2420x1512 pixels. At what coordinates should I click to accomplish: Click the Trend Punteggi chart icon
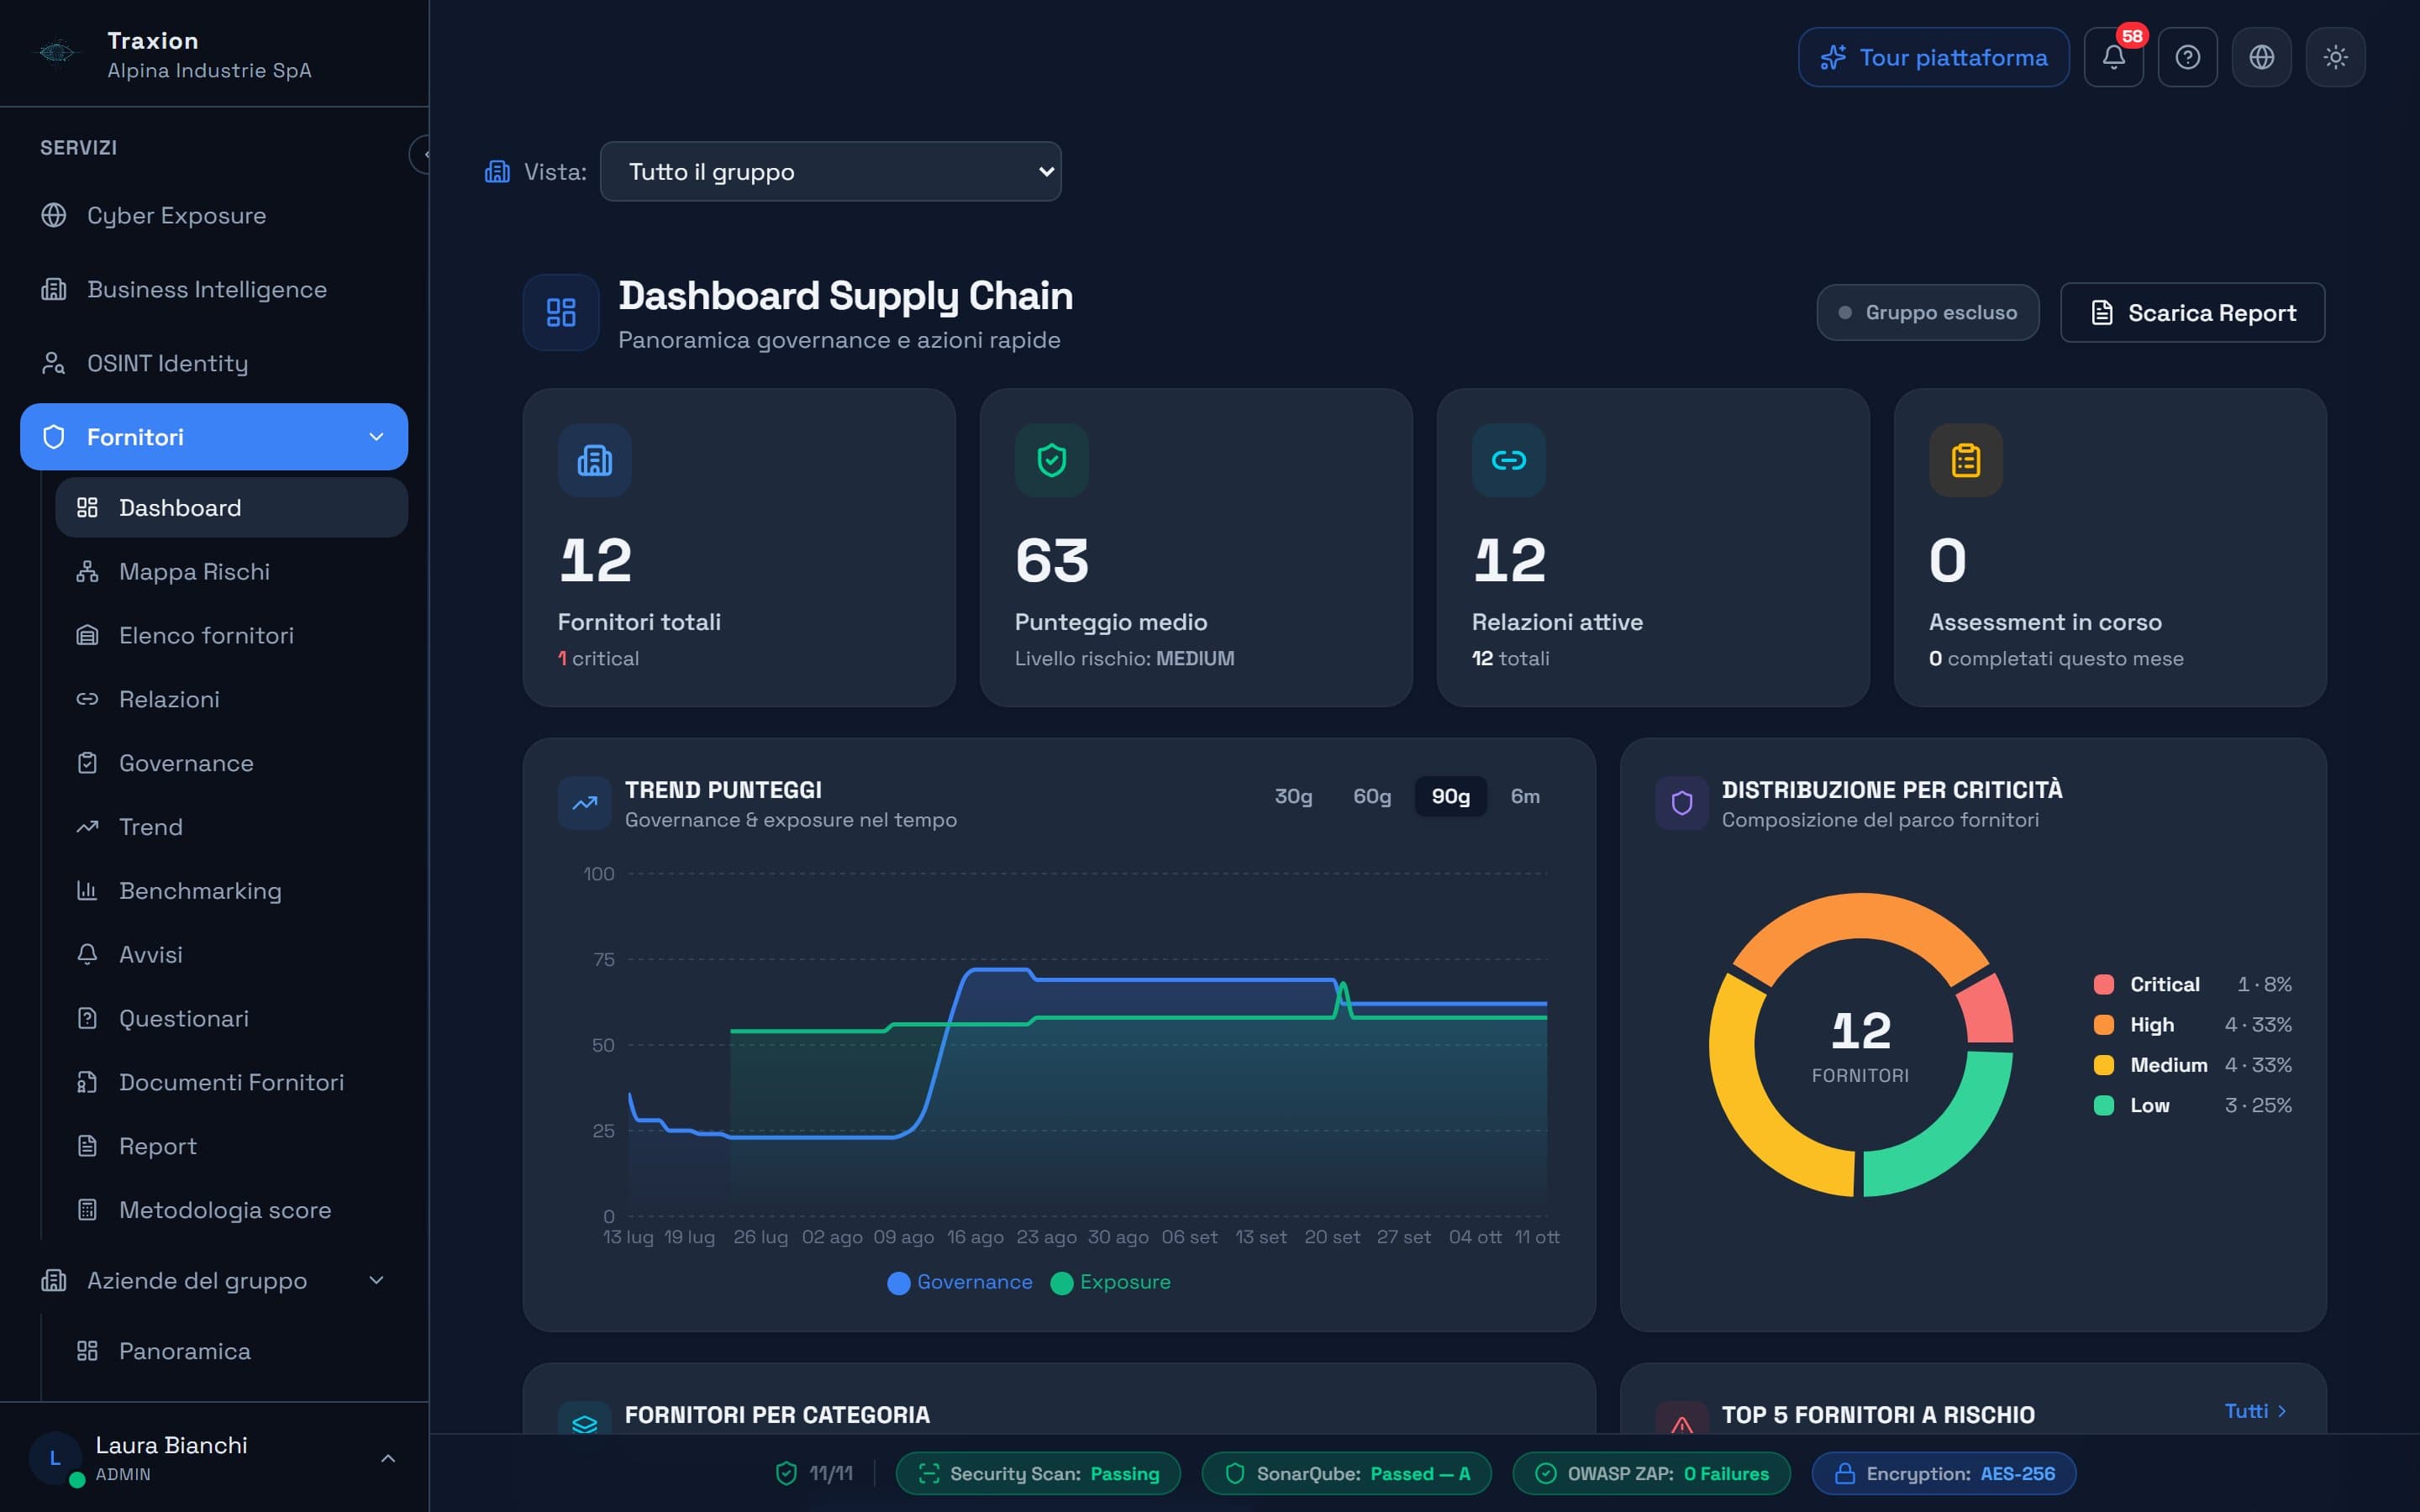[x=585, y=803]
